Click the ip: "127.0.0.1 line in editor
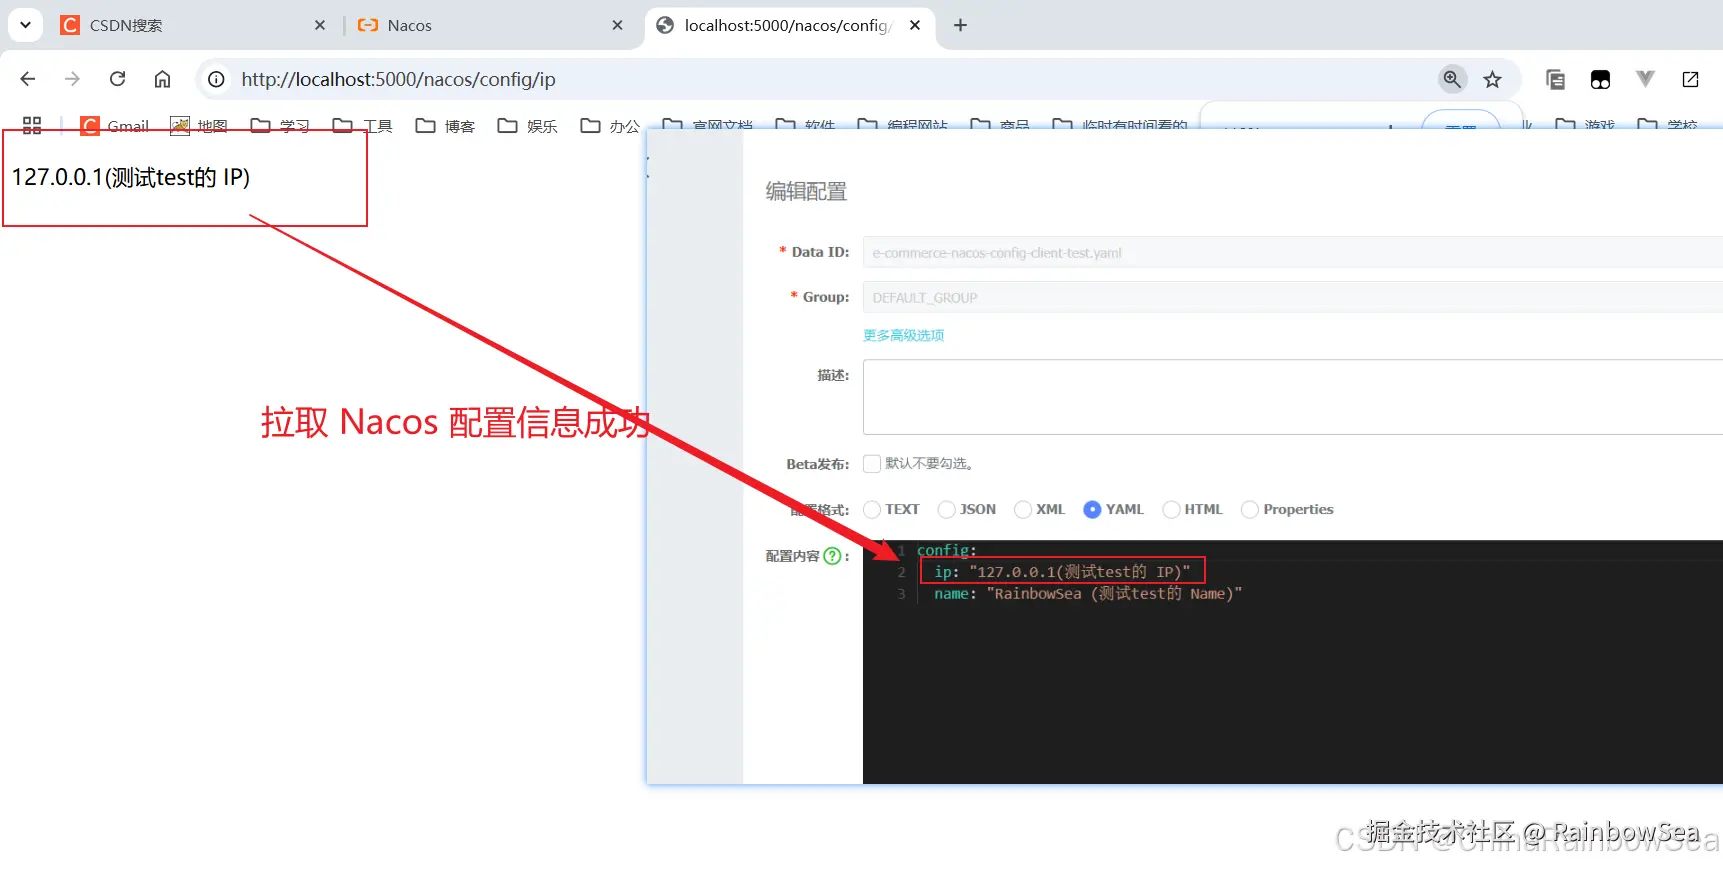The height and width of the screenshot is (869, 1723). (1062, 572)
